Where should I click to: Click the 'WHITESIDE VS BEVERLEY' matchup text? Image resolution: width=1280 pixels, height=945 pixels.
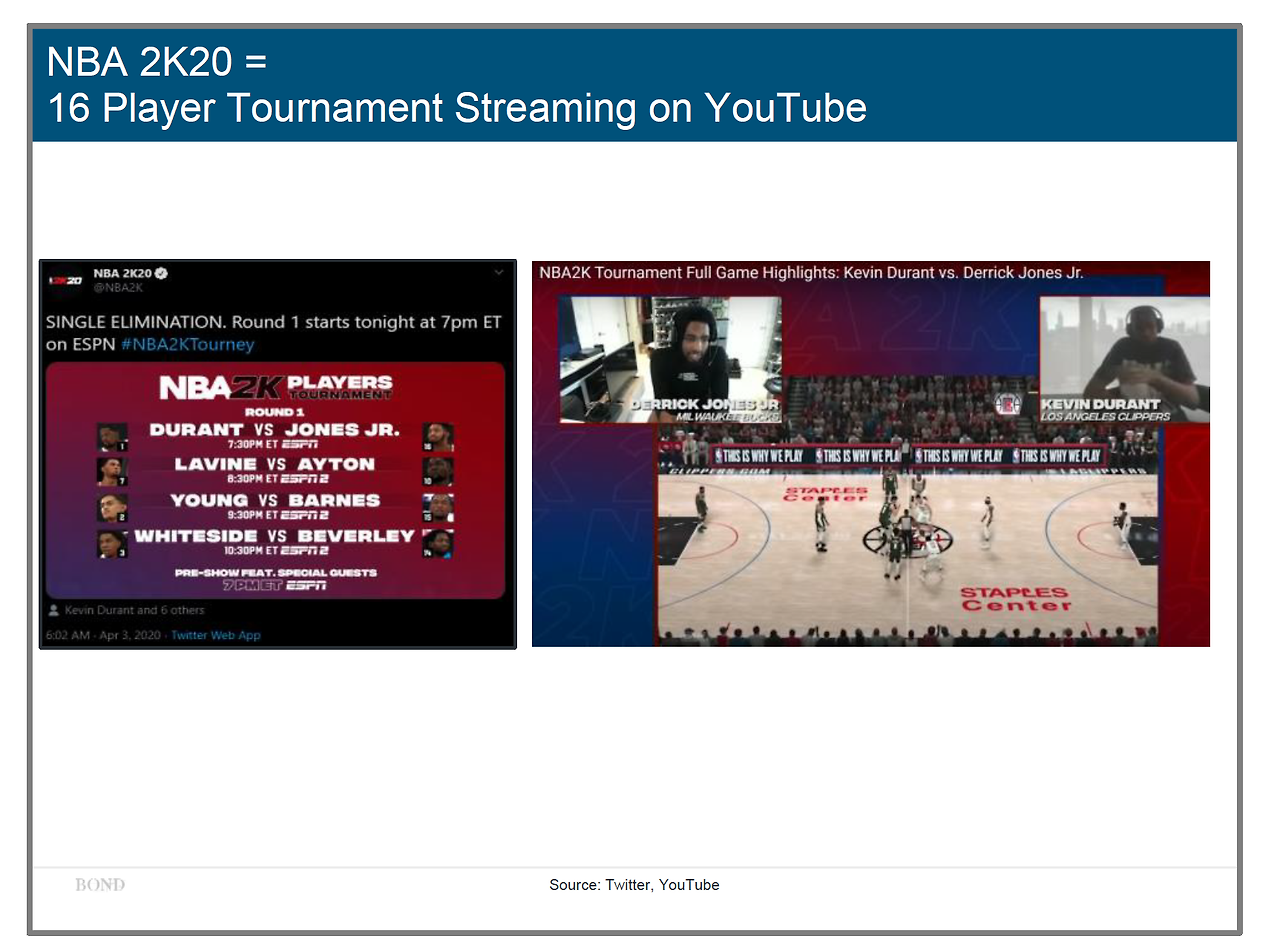274,536
